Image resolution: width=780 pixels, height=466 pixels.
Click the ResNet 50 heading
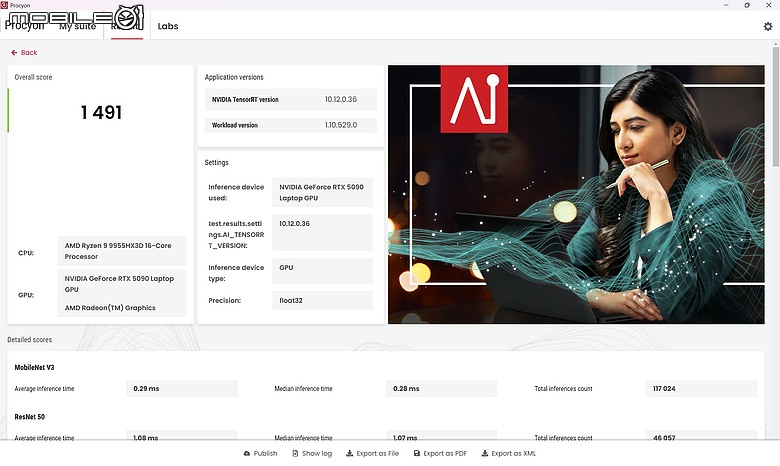pyautogui.click(x=29, y=417)
